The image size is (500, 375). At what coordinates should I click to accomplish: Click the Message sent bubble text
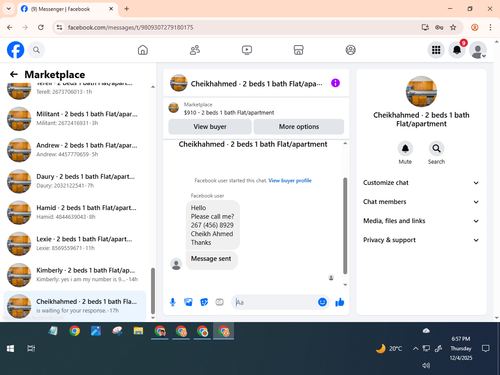[211, 259]
